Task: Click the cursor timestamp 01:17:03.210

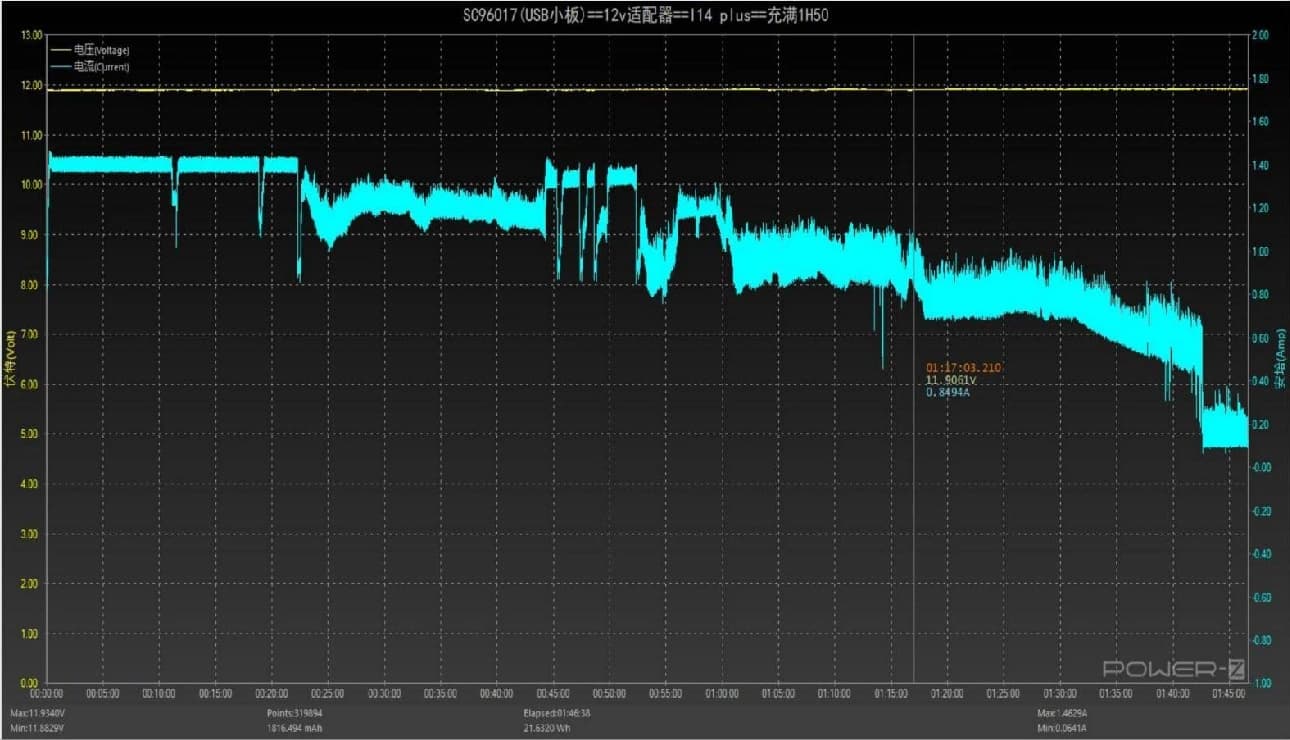Action: 963,368
